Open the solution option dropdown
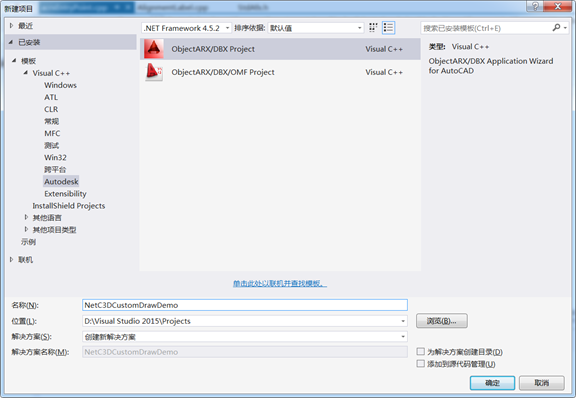The image size is (576, 398). tap(403, 337)
